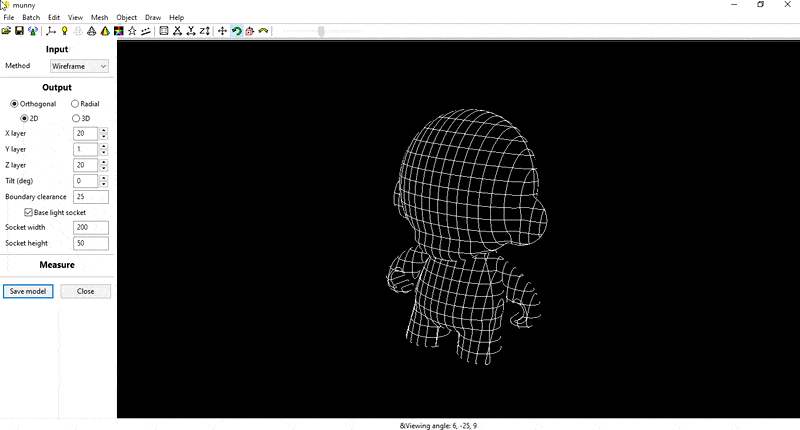Click the Z layer value field

pos(86,165)
